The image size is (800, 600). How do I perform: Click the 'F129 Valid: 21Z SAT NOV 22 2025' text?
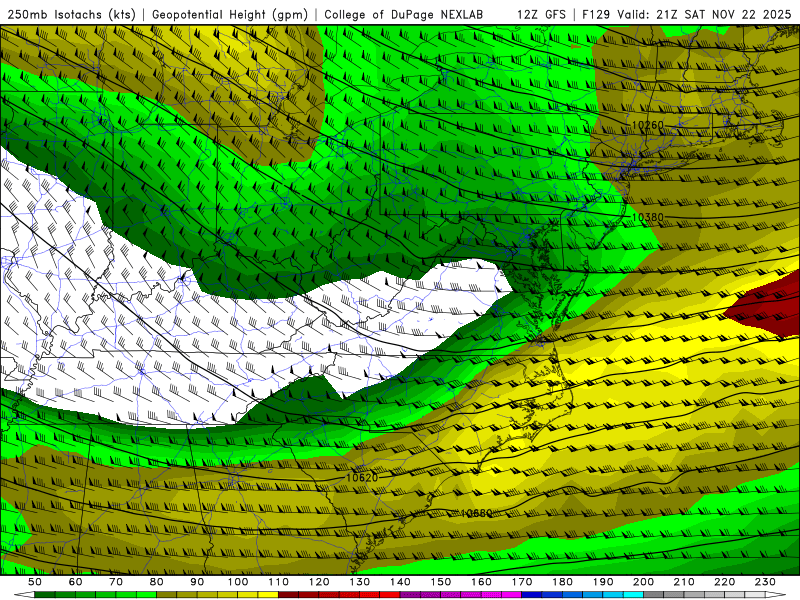tap(686, 14)
